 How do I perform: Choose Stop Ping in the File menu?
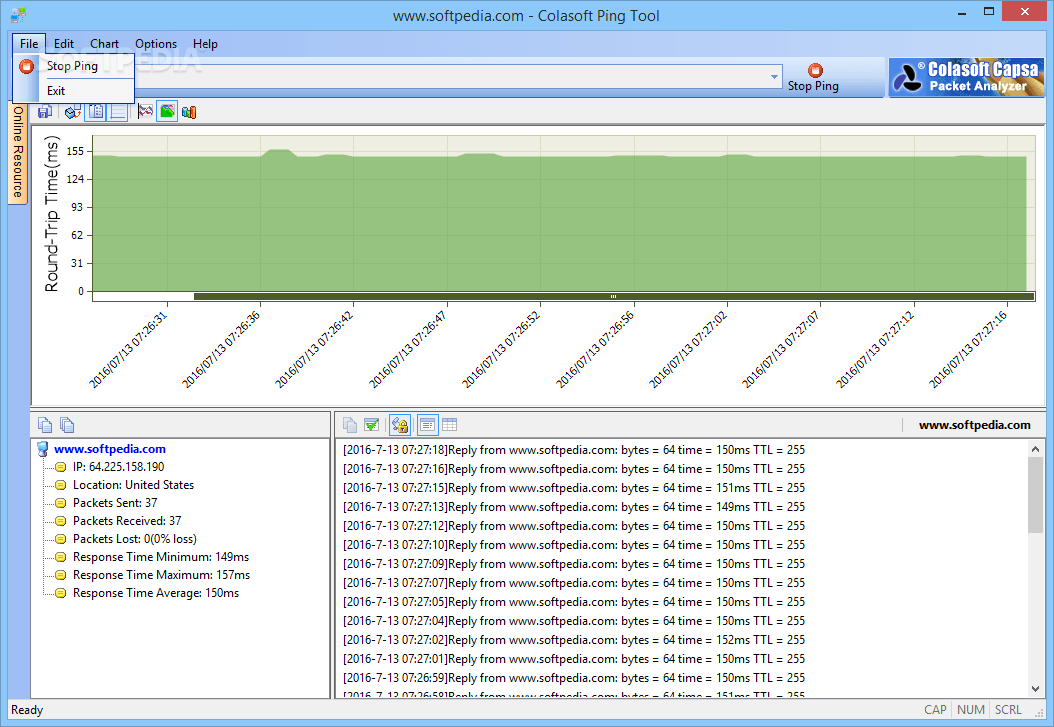[74, 66]
